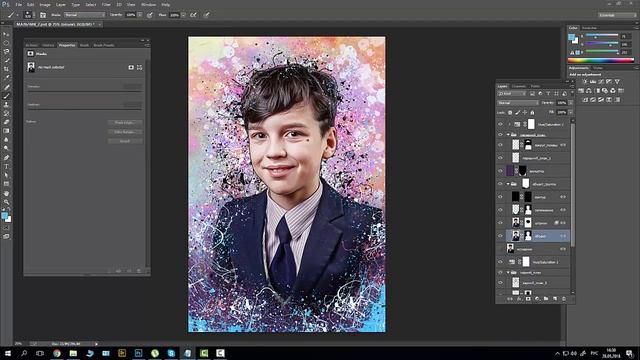Toggle pressure for opacity button
Image resolution: width=640 pixels, height=360 pixels.
click(150, 15)
